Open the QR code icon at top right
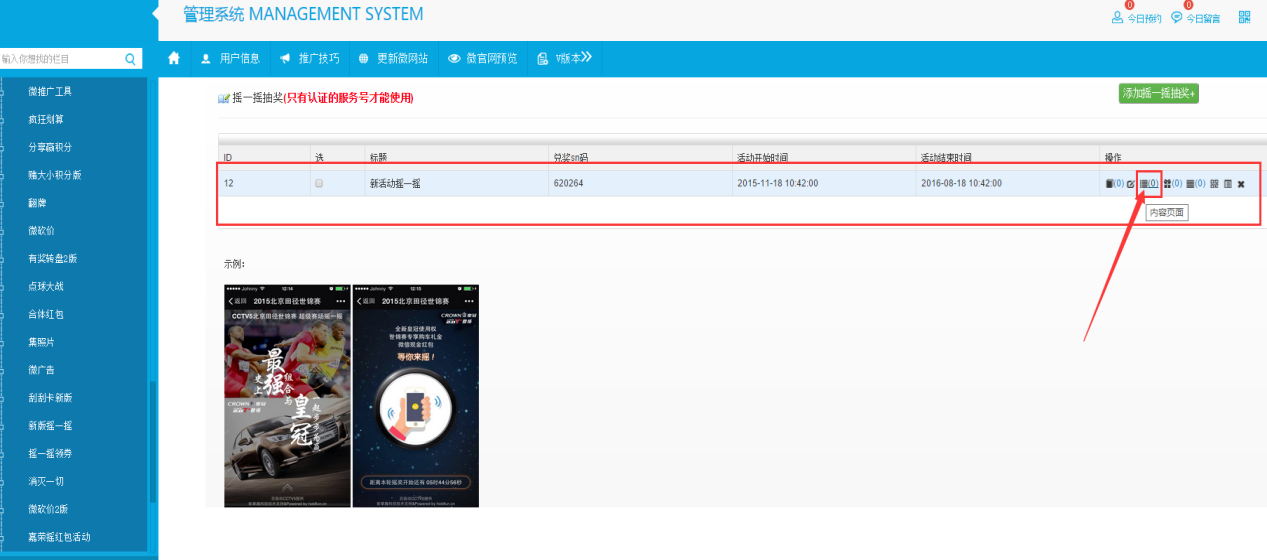Image resolution: width=1267 pixels, height=560 pixels. 1244,17
